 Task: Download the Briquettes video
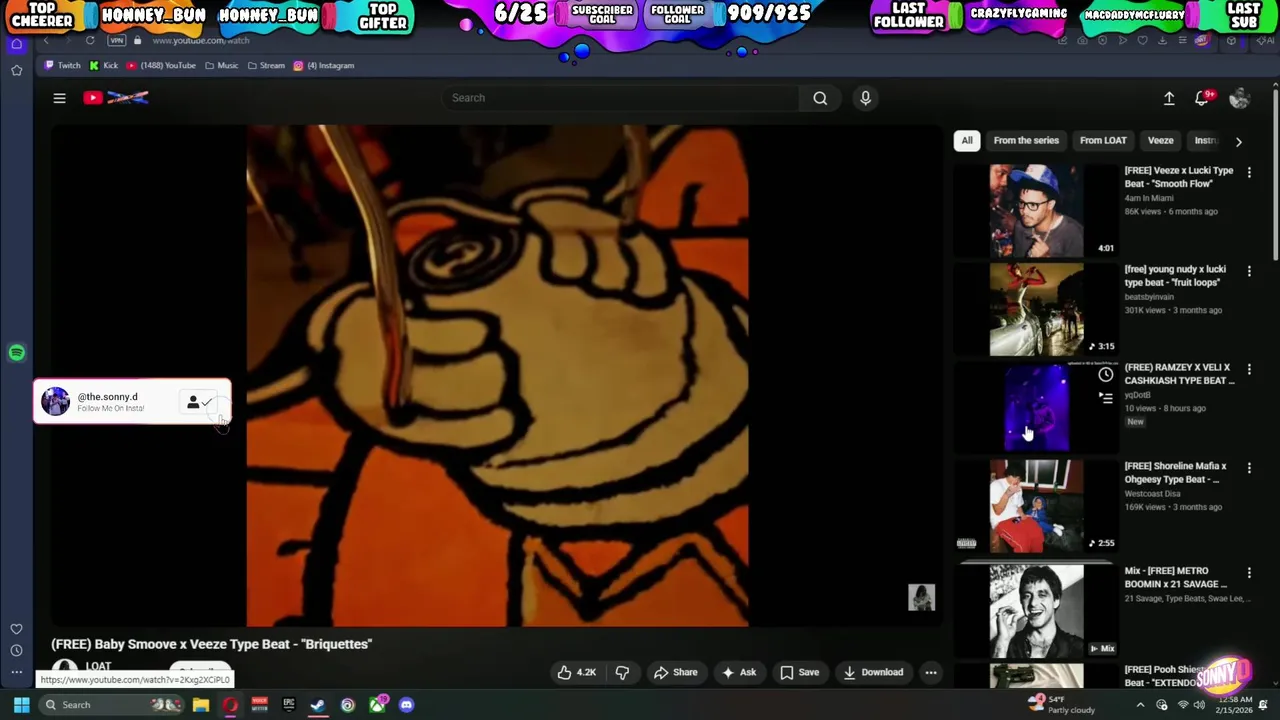[873, 672]
